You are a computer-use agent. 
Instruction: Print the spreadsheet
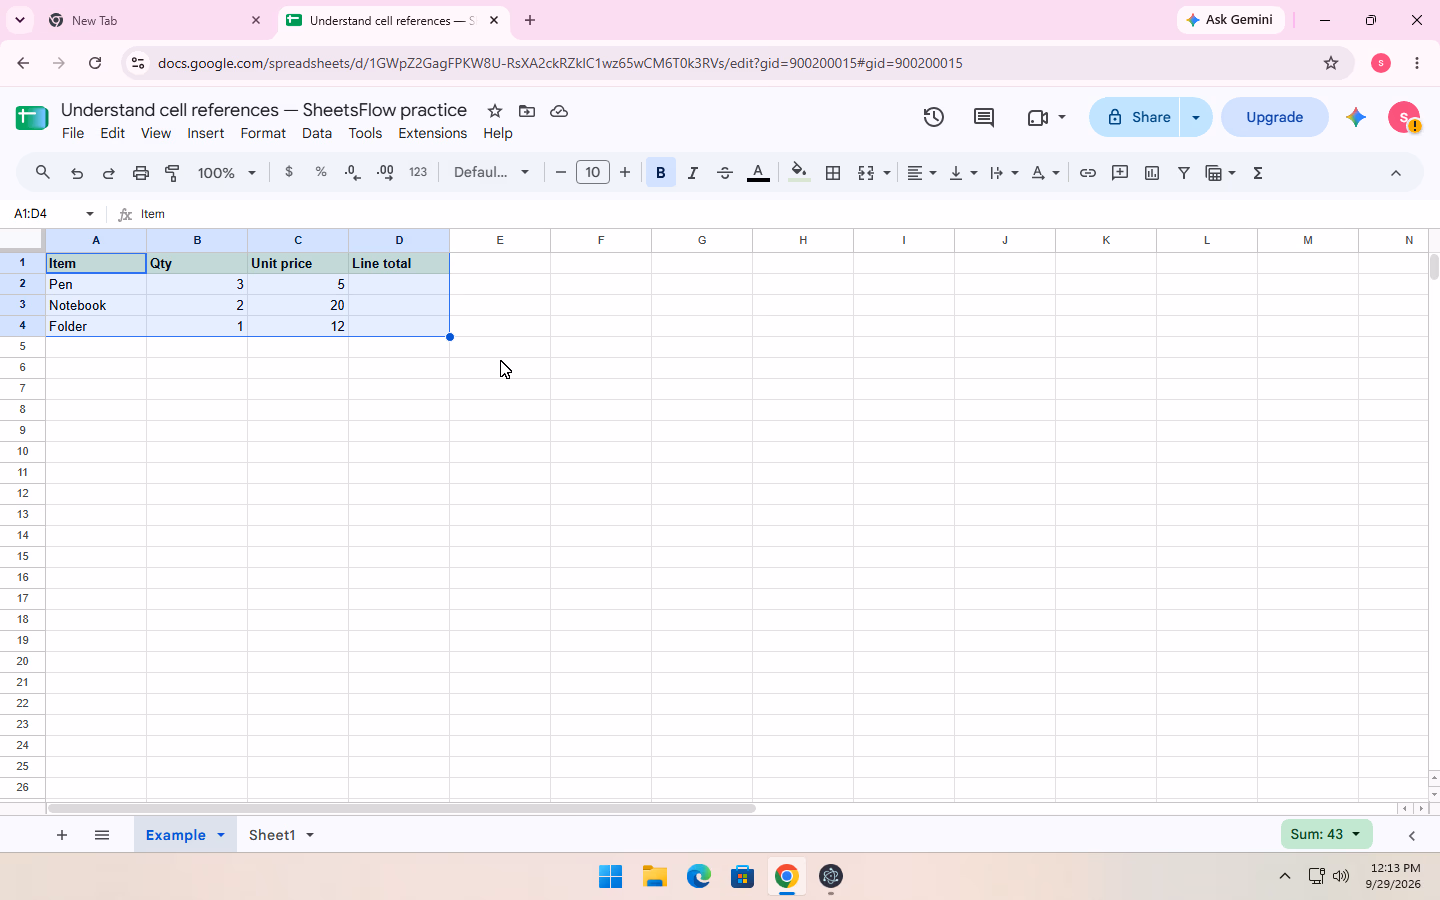[x=141, y=173]
